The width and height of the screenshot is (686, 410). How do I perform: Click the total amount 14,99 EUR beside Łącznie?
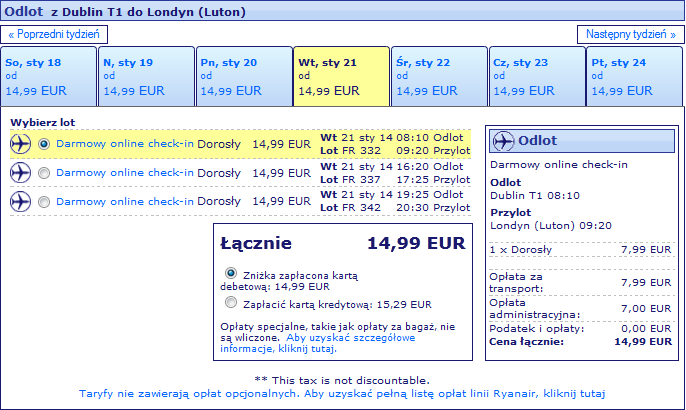tap(416, 243)
